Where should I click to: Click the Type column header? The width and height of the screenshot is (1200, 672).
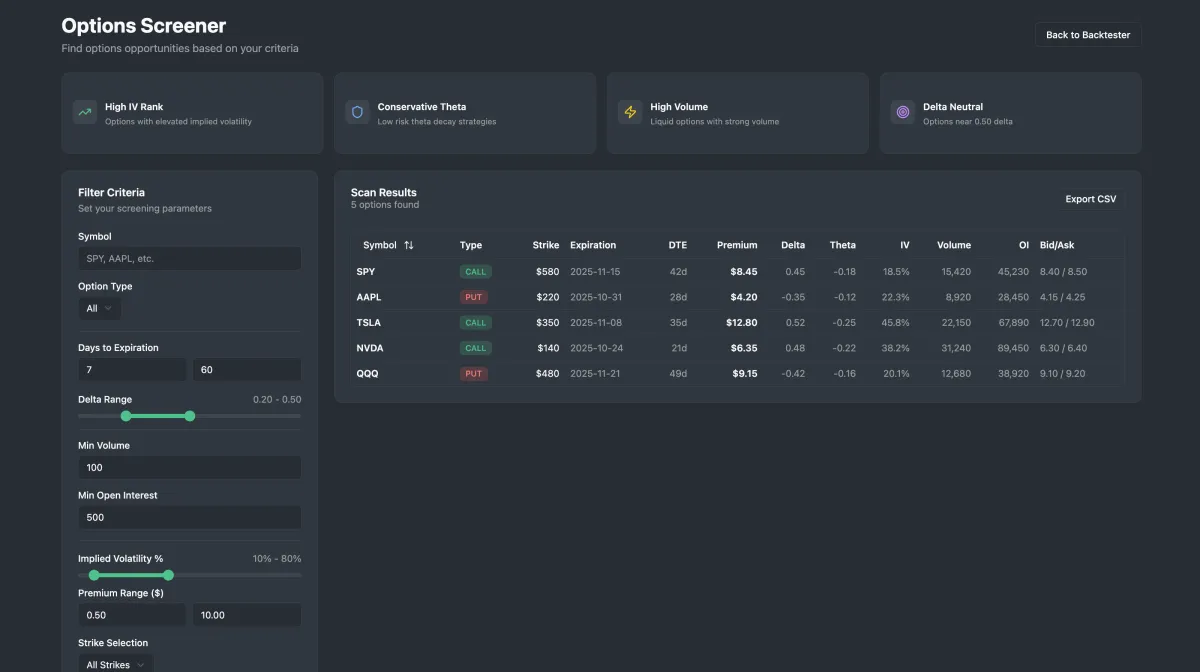point(471,245)
